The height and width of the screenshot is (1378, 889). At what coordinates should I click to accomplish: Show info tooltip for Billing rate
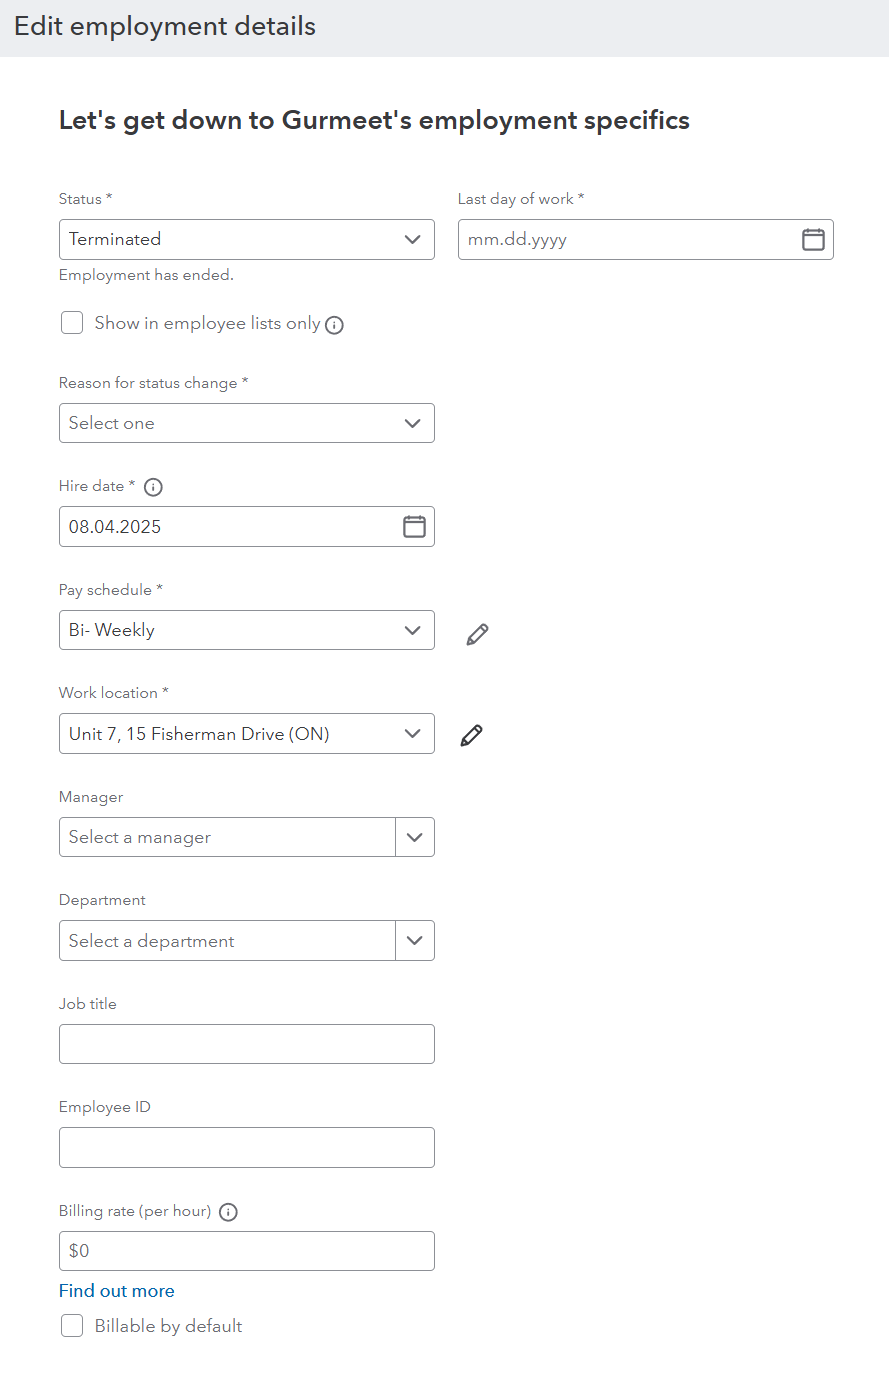[x=228, y=1212]
